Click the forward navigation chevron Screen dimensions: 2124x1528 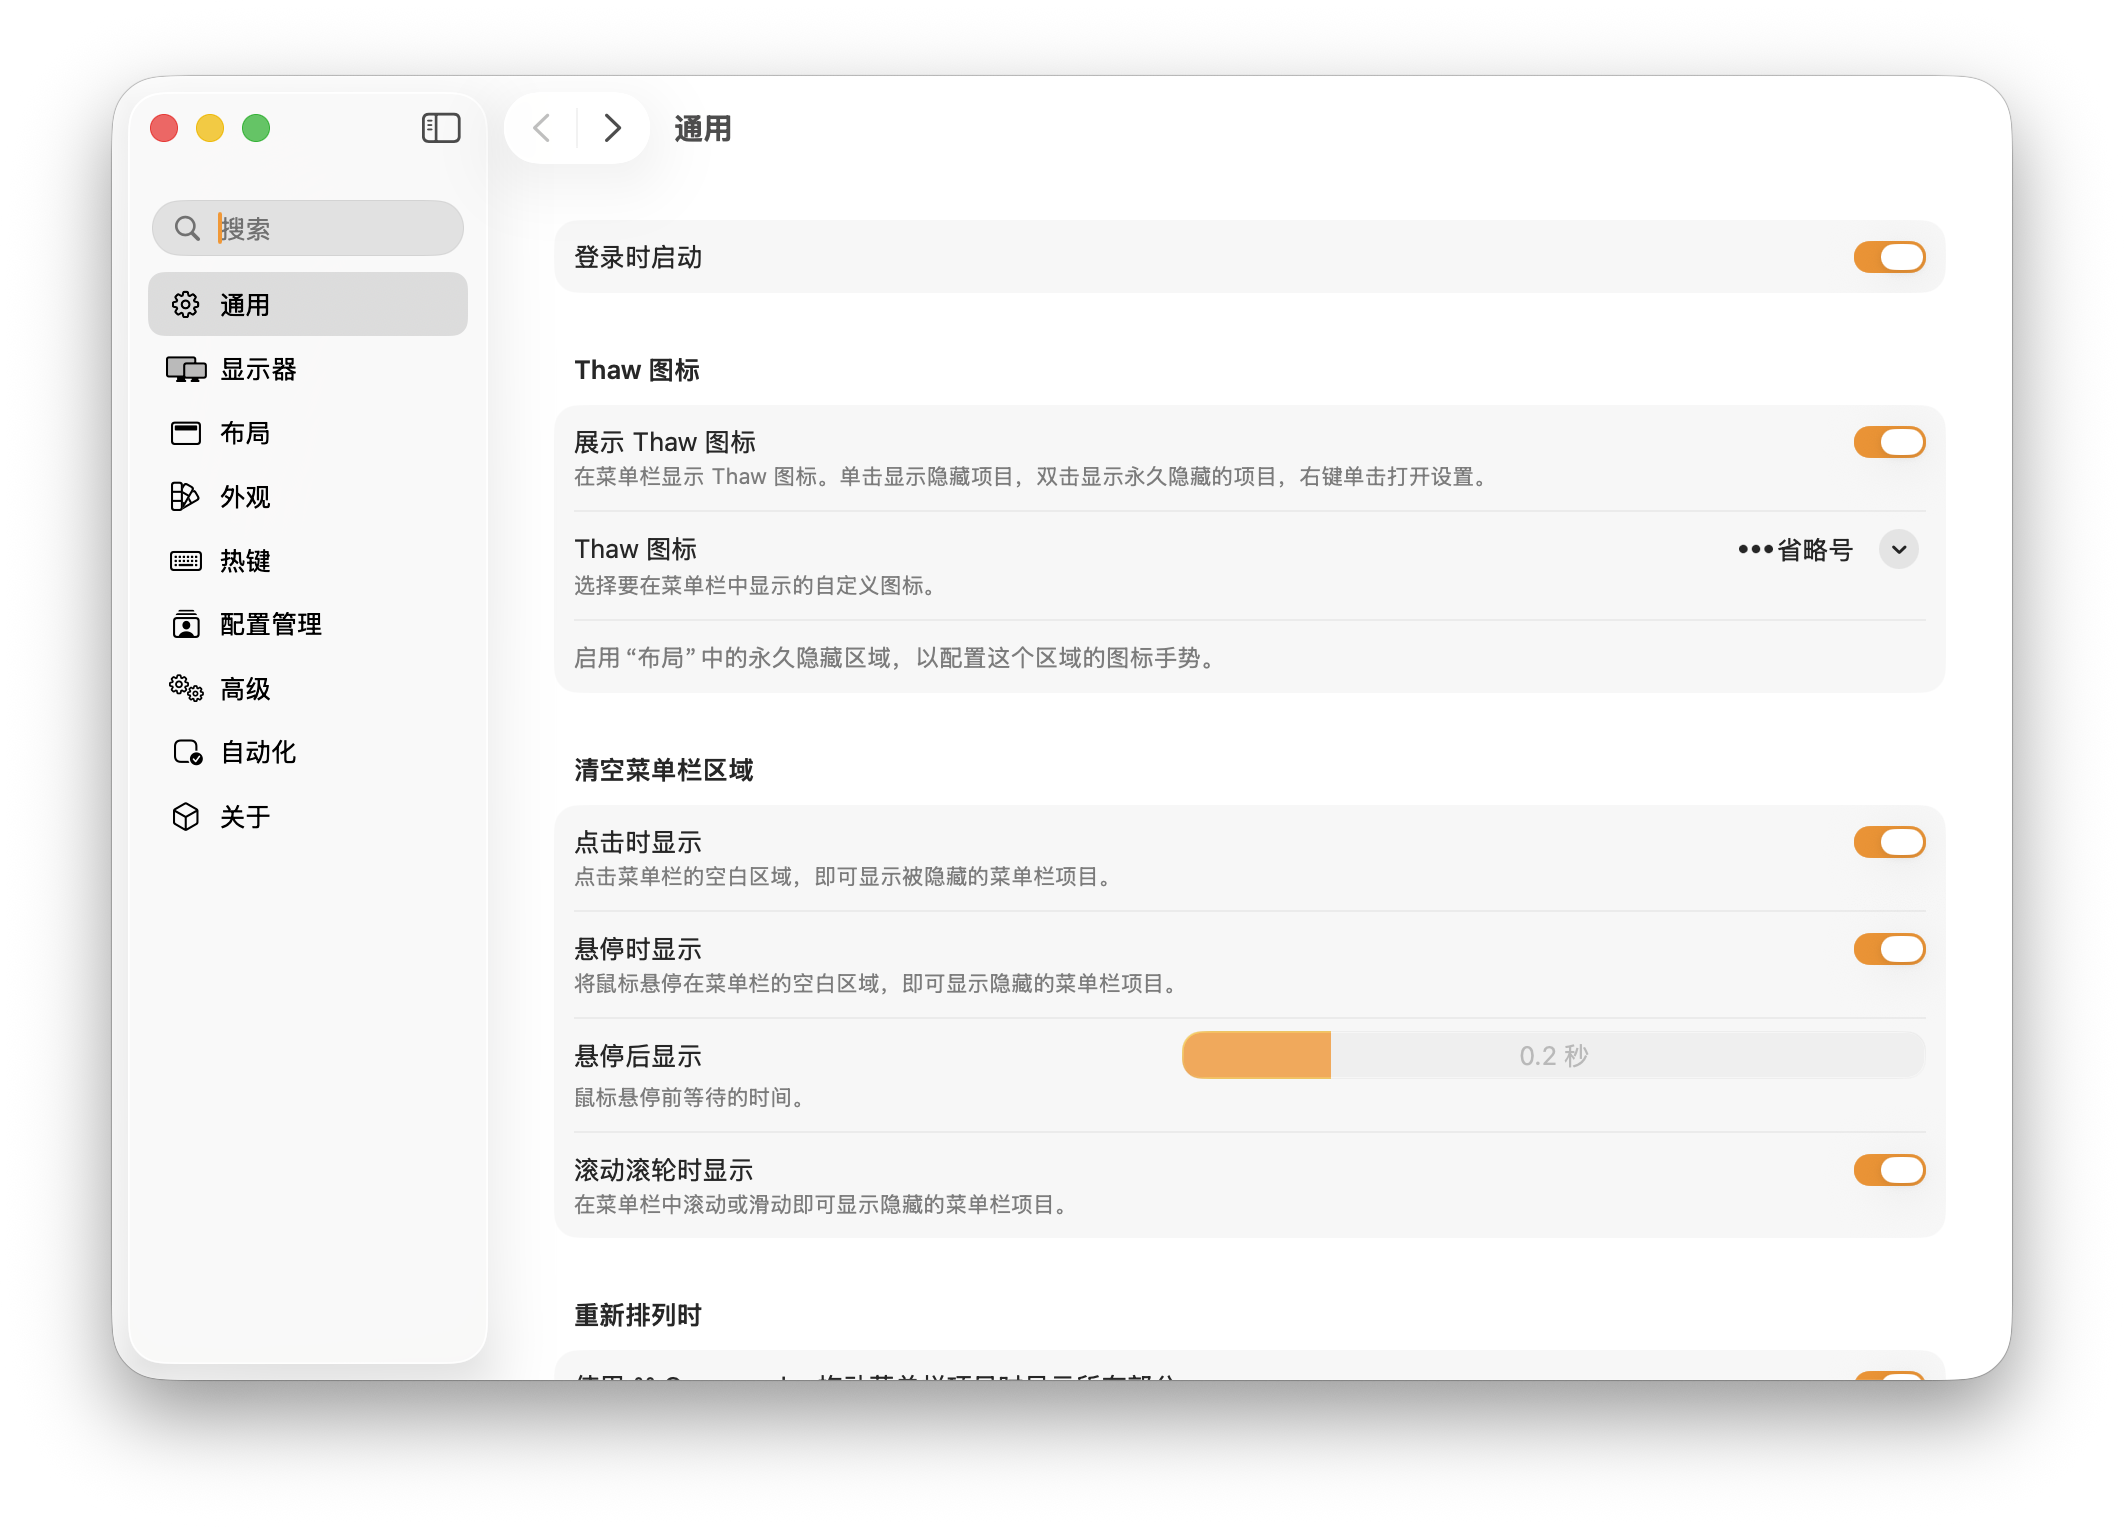click(x=613, y=128)
